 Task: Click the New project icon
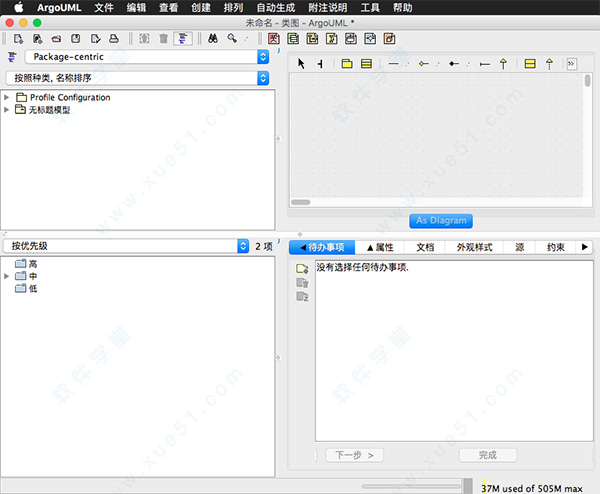18,39
